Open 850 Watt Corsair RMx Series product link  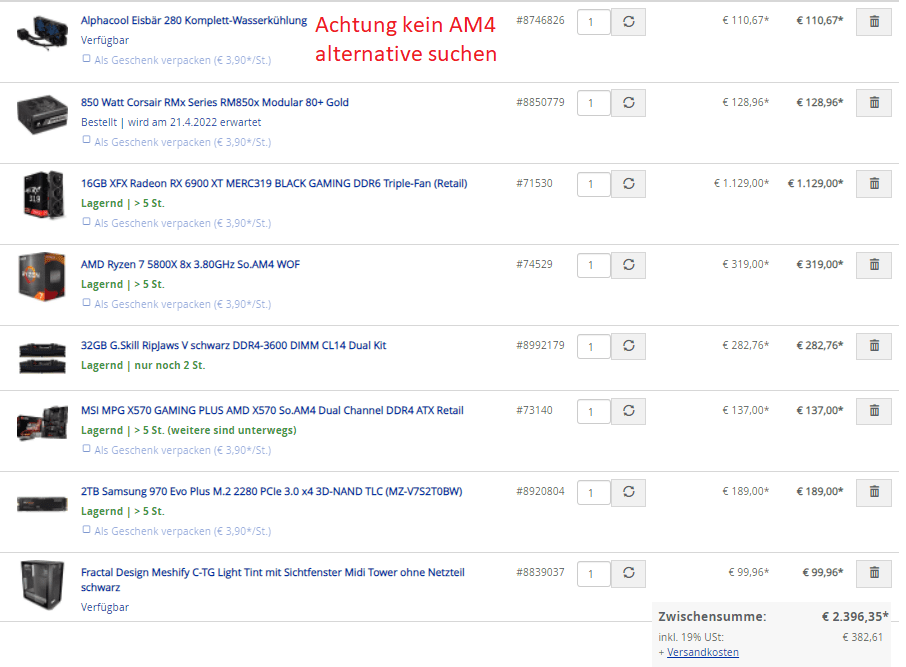click(x=214, y=102)
